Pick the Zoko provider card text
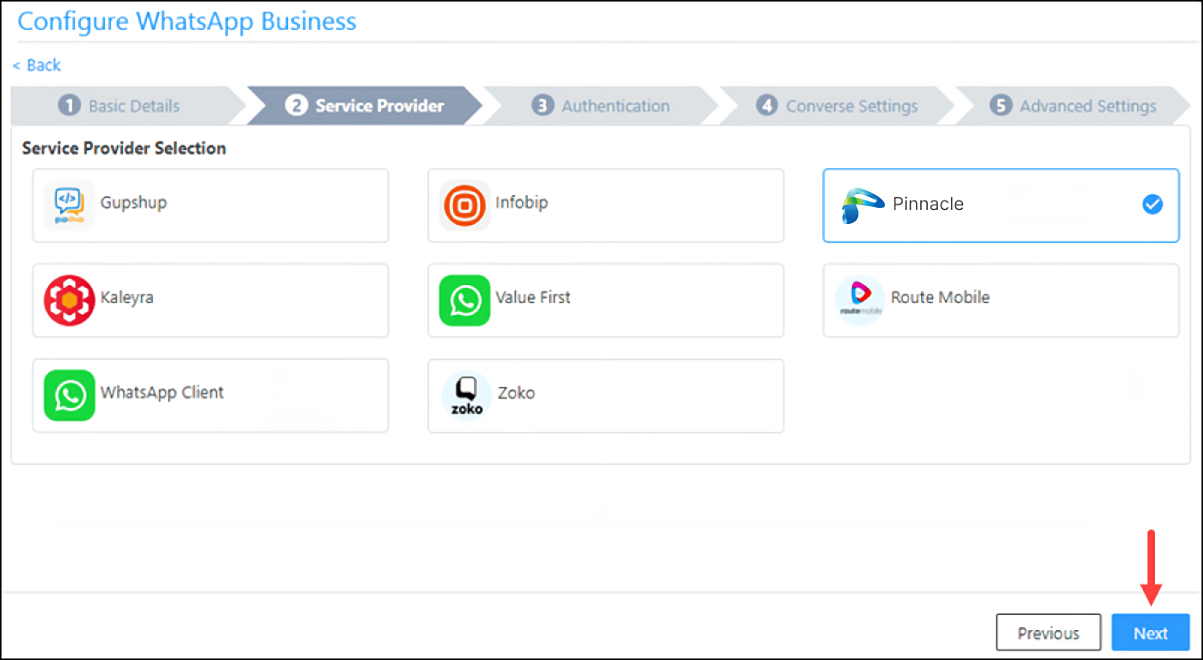The height and width of the screenshot is (660, 1203). coord(516,393)
